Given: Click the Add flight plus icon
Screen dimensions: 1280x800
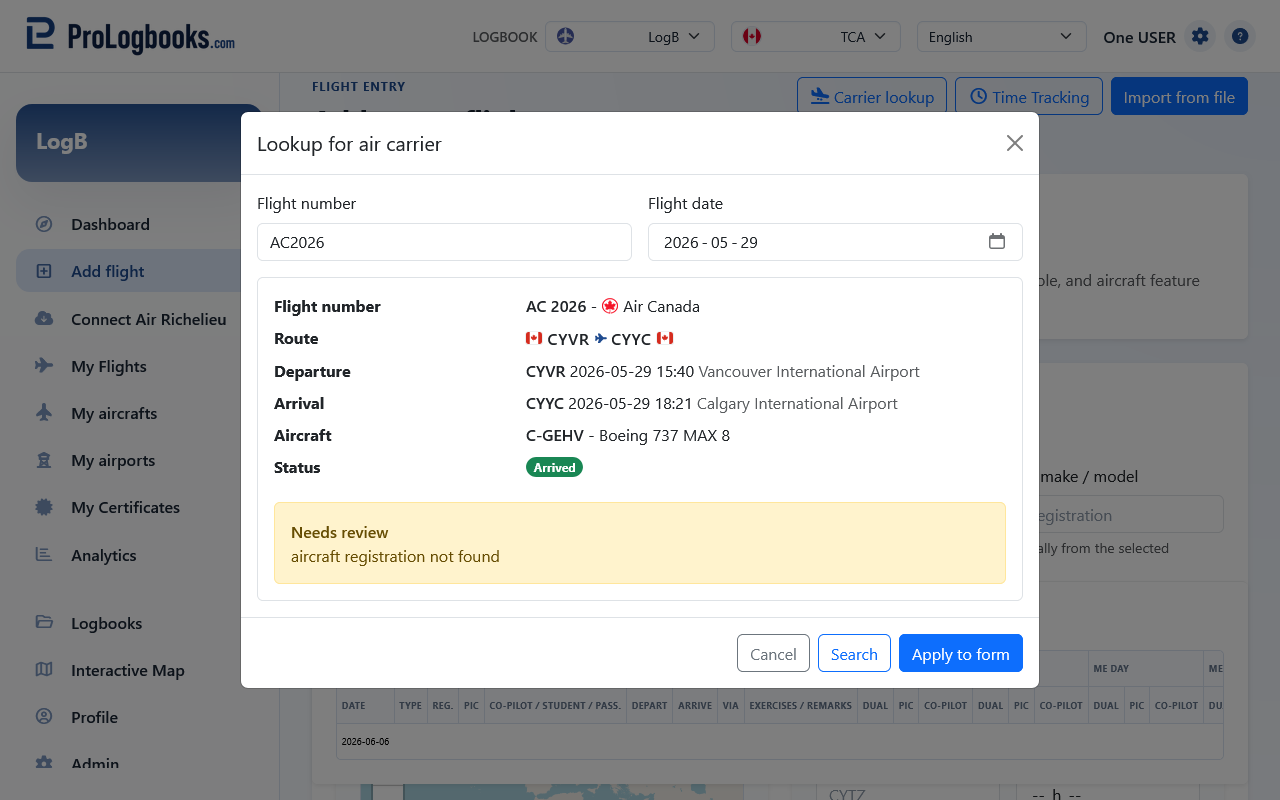Looking at the screenshot, I should [x=44, y=271].
